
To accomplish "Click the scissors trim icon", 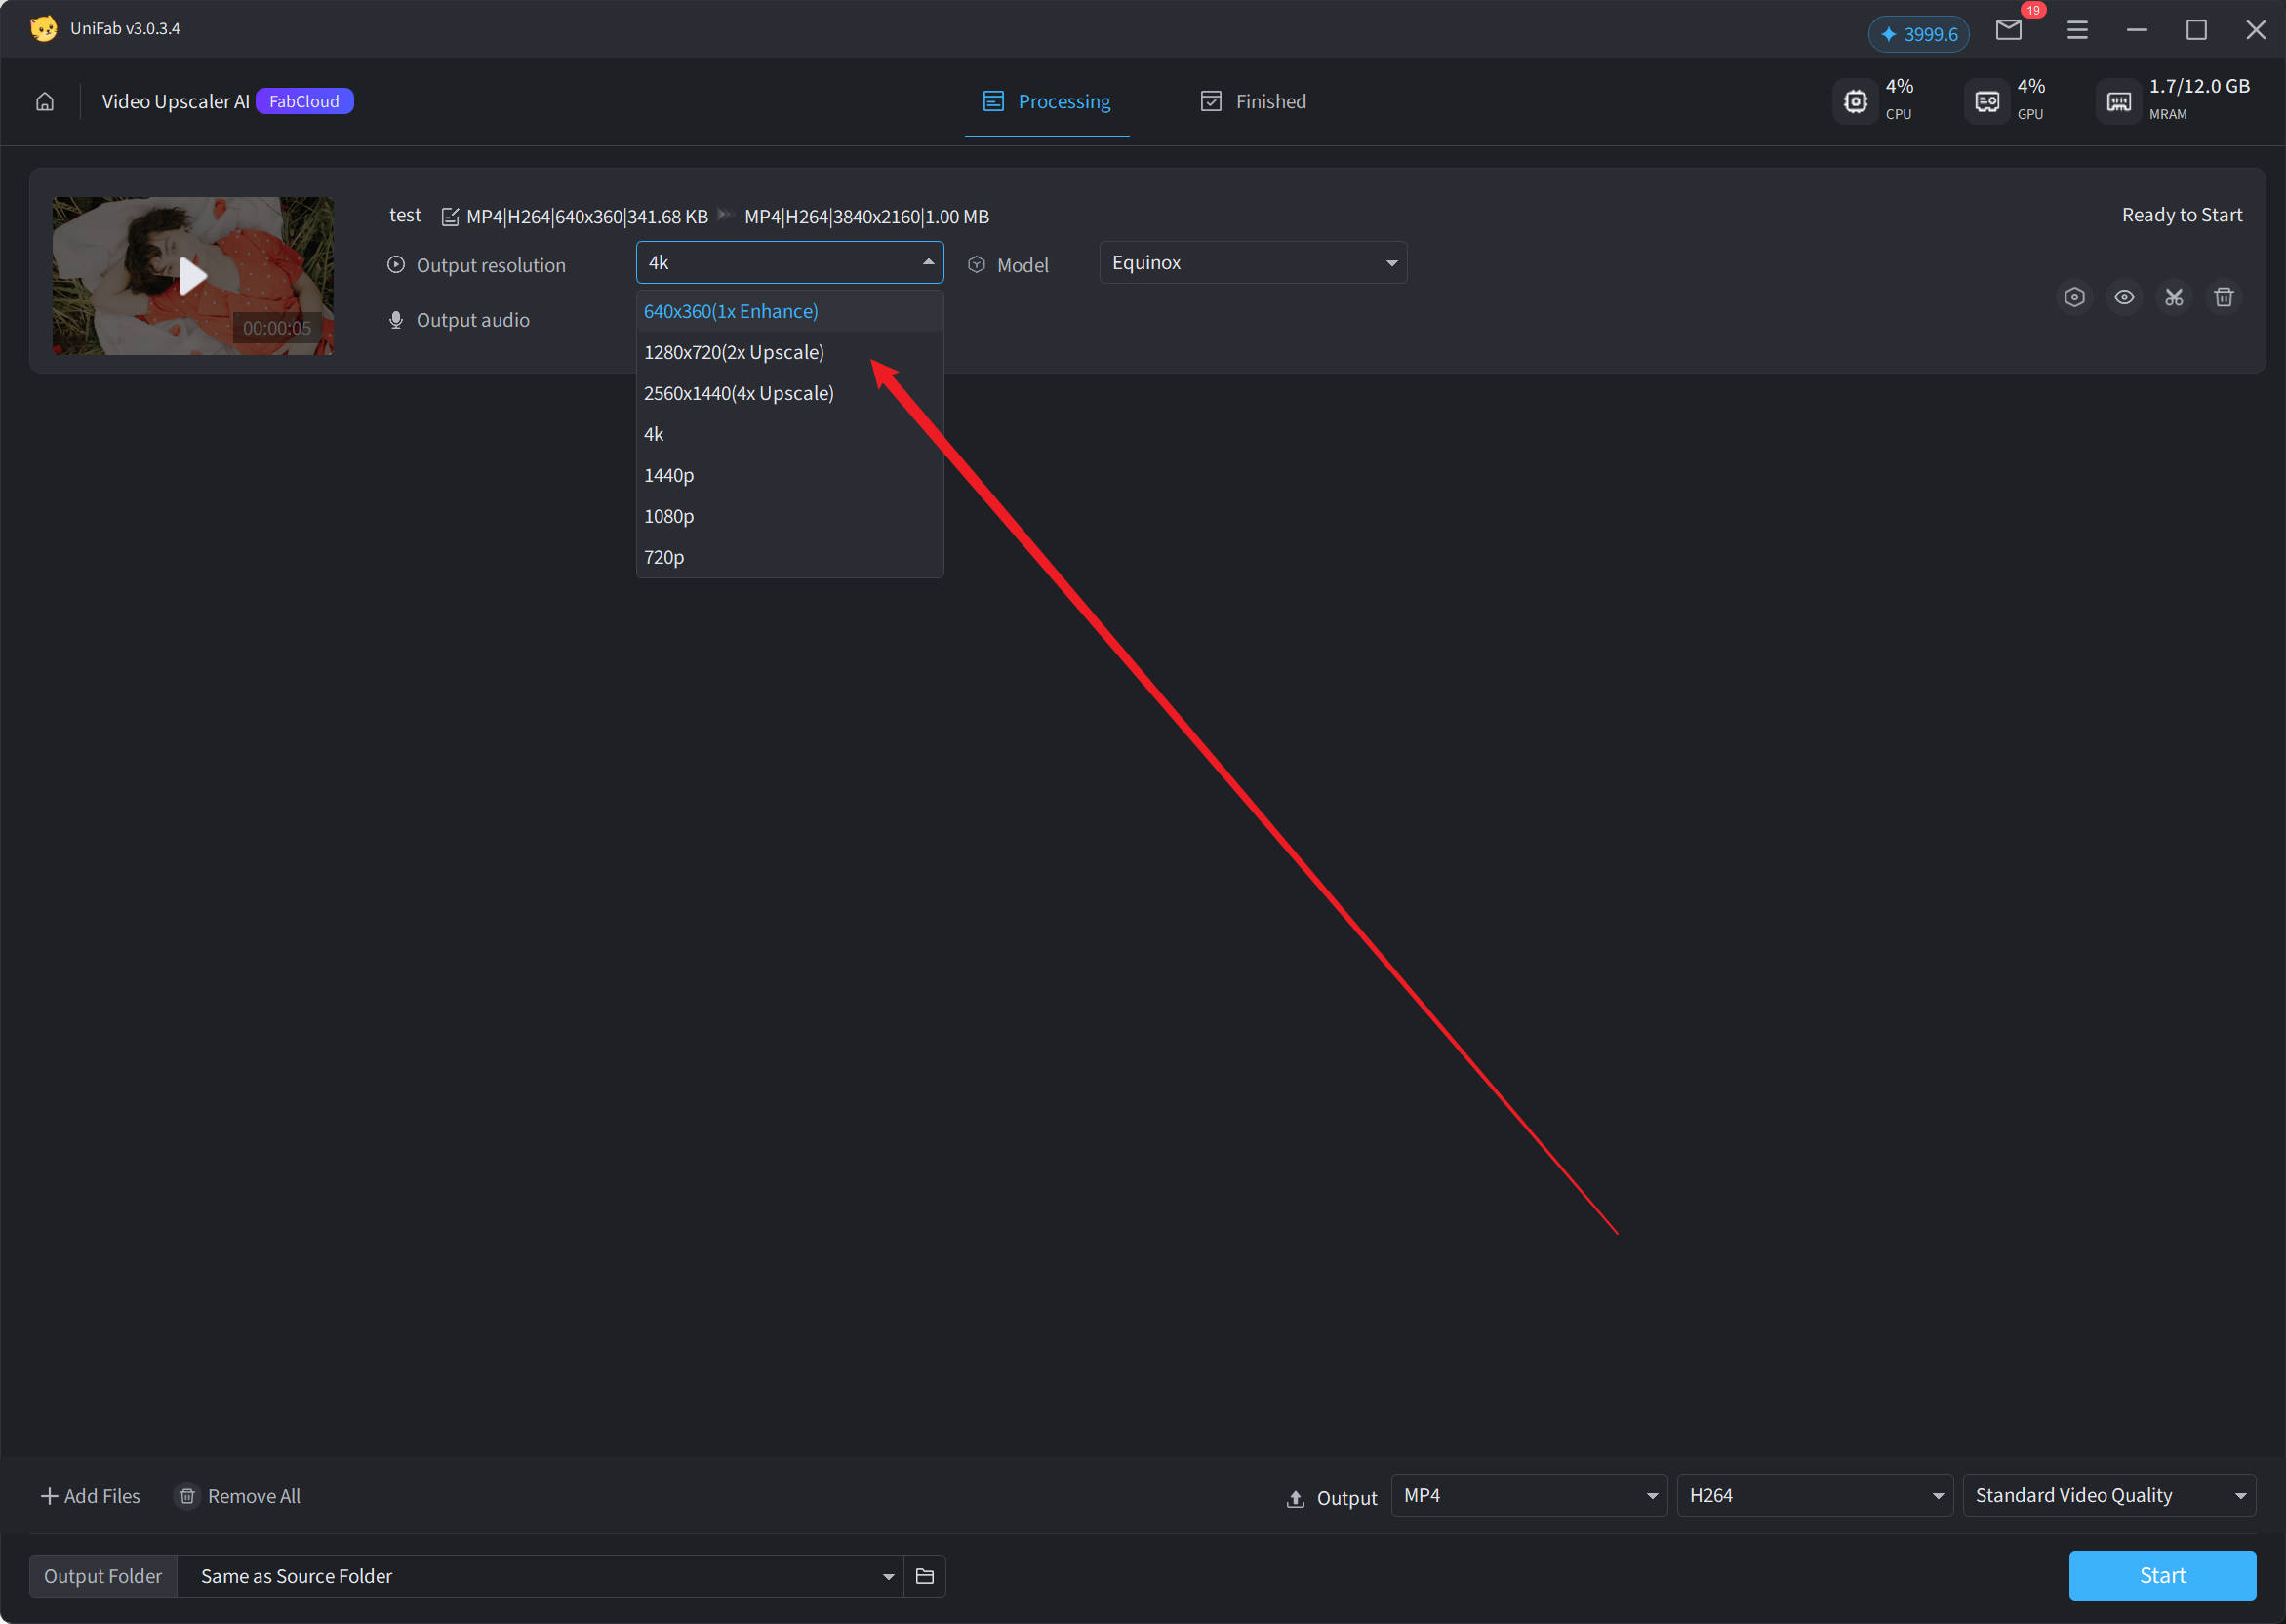I will click(x=2174, y=297).
